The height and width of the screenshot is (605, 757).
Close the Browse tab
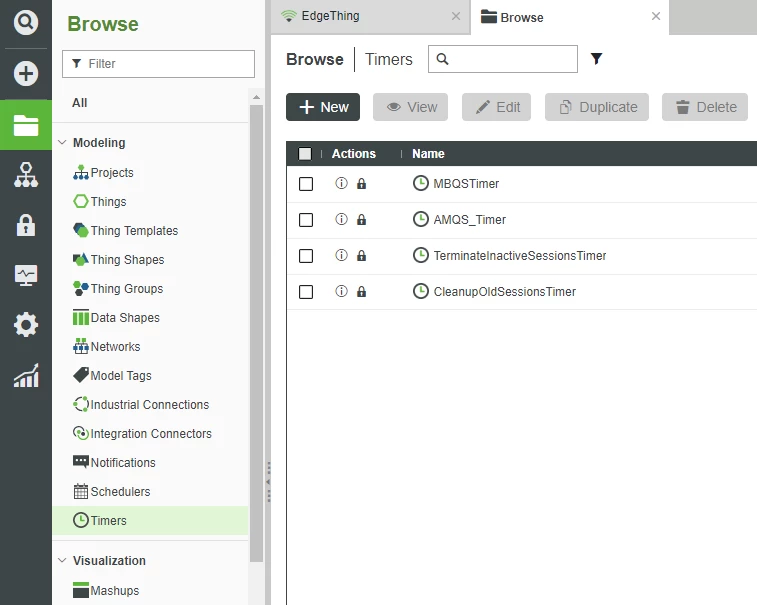click(656, 16)
